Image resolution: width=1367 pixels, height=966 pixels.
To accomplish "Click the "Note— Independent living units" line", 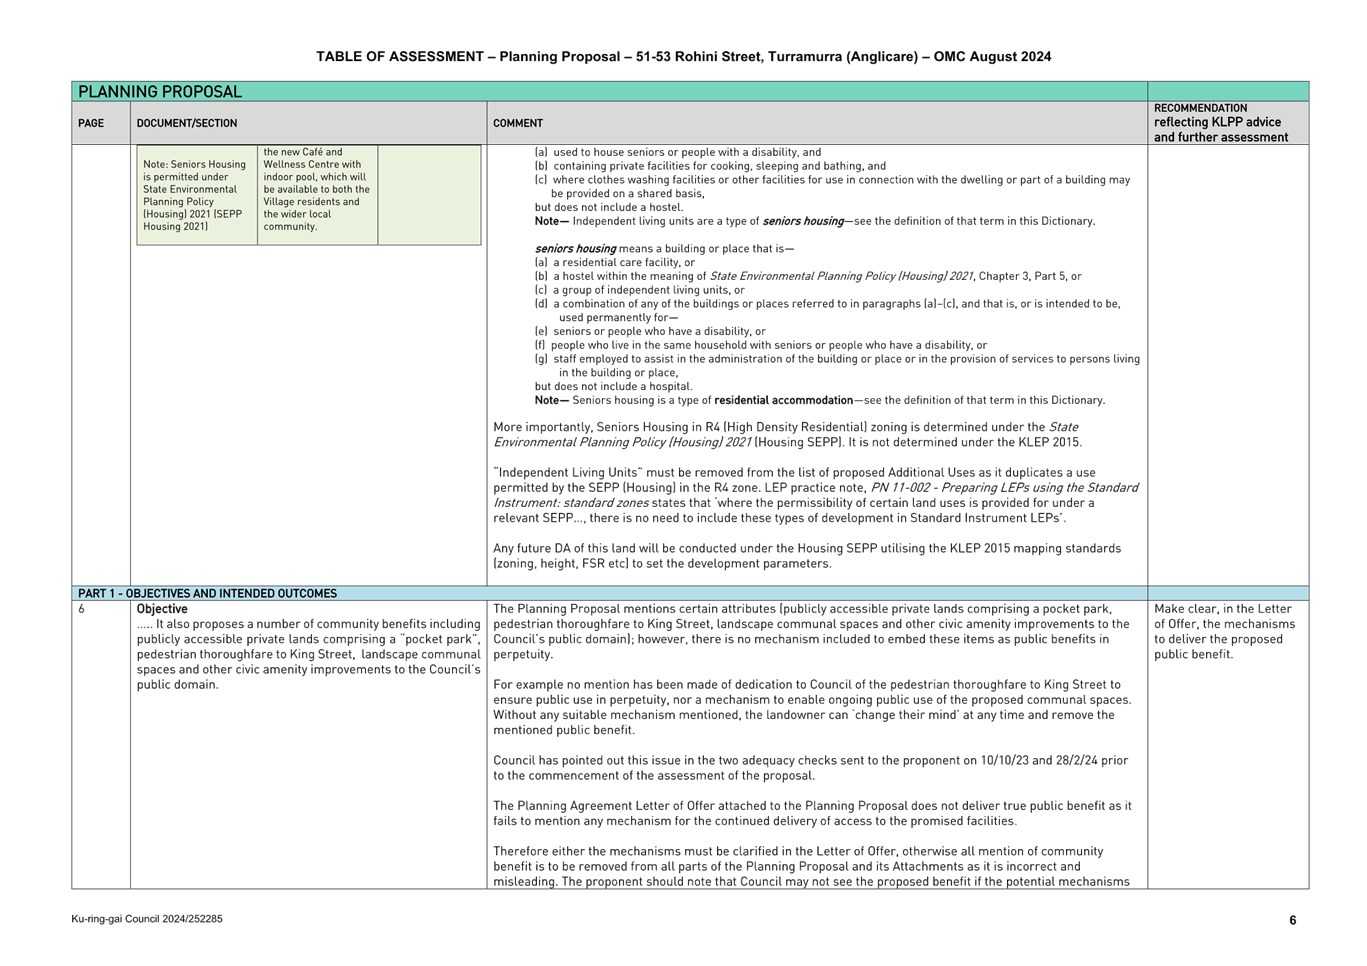I will pos(815,221).
